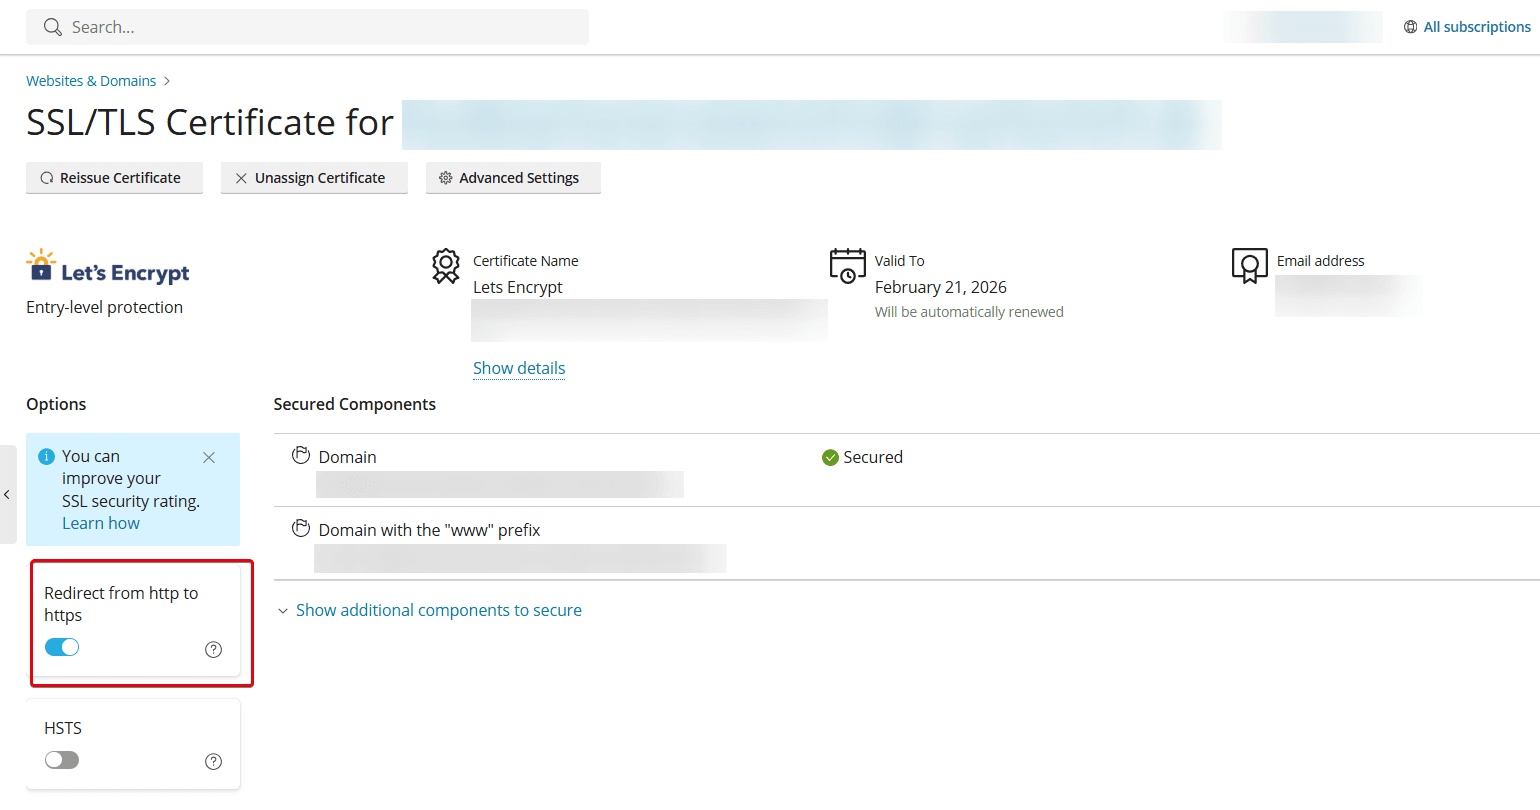Disable the redirect from http to https toggle
Viewport: 1540px width, 810px height.
point(61,647)
